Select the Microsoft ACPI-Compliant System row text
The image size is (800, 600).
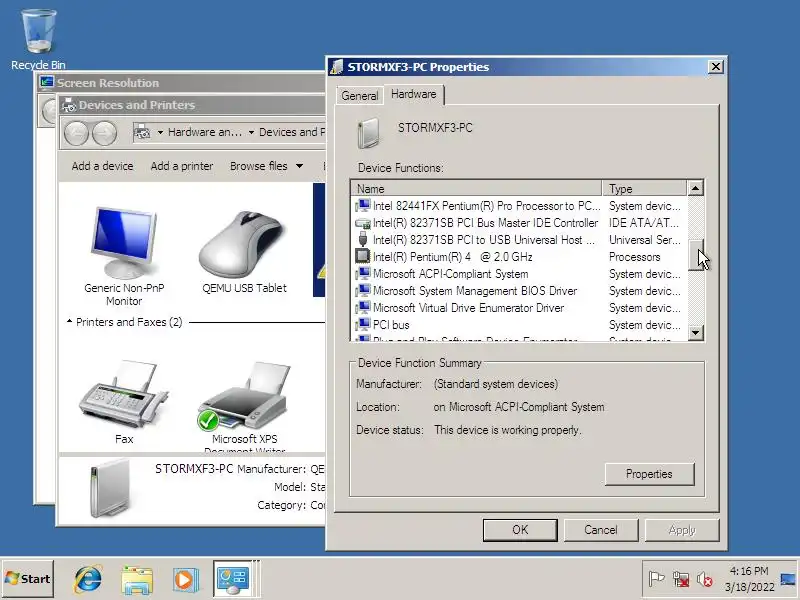click(451, 274)
